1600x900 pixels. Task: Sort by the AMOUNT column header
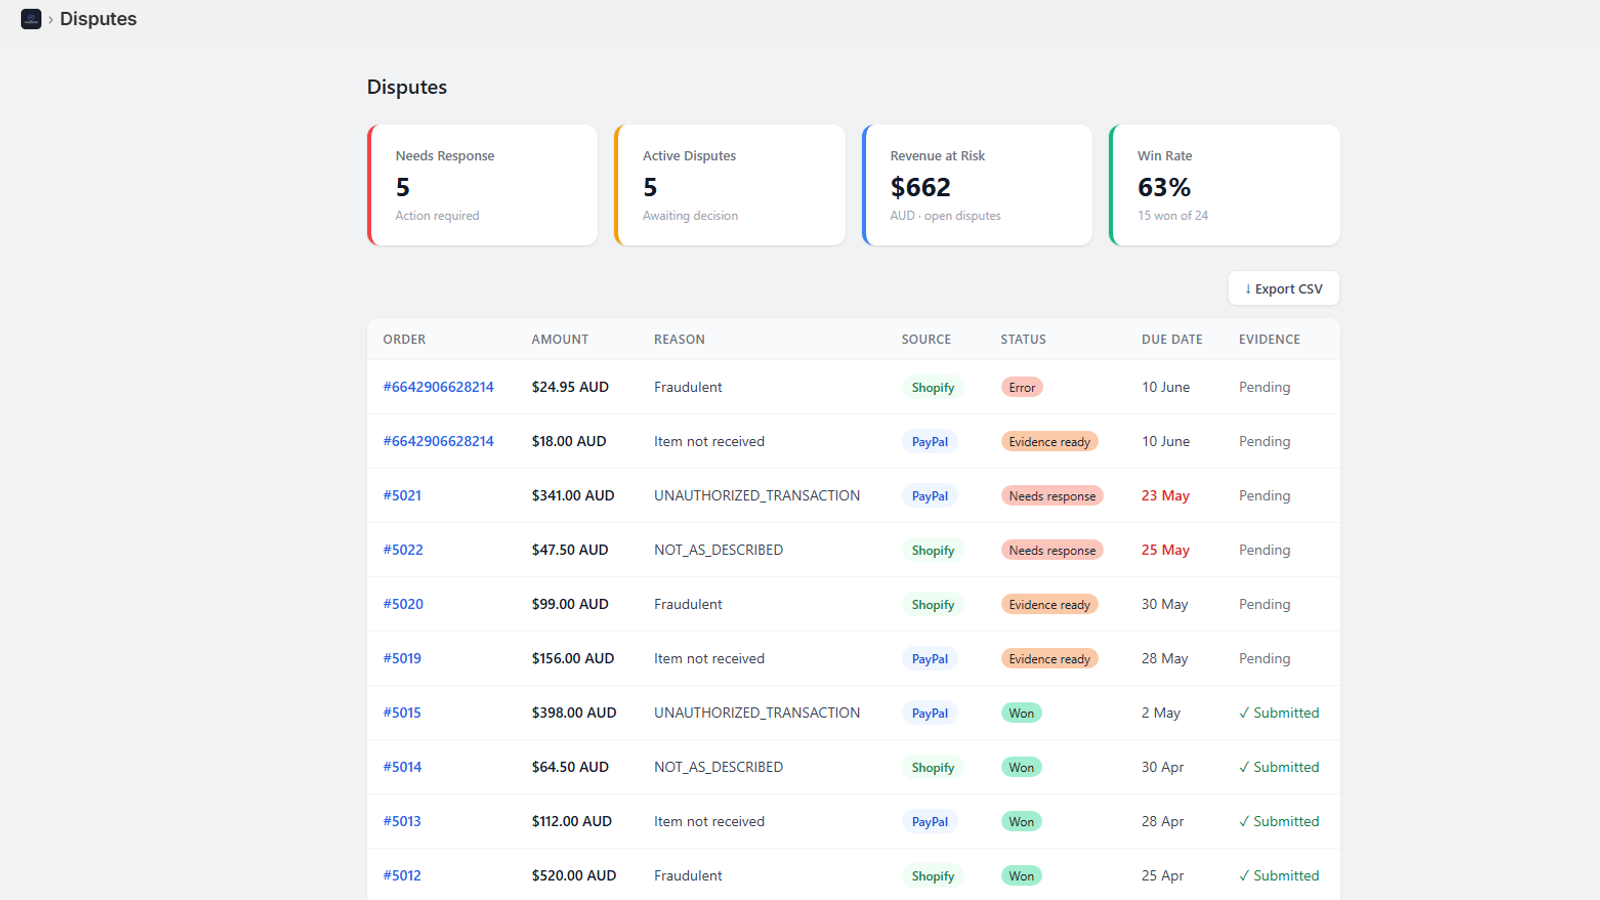point(560,340)
